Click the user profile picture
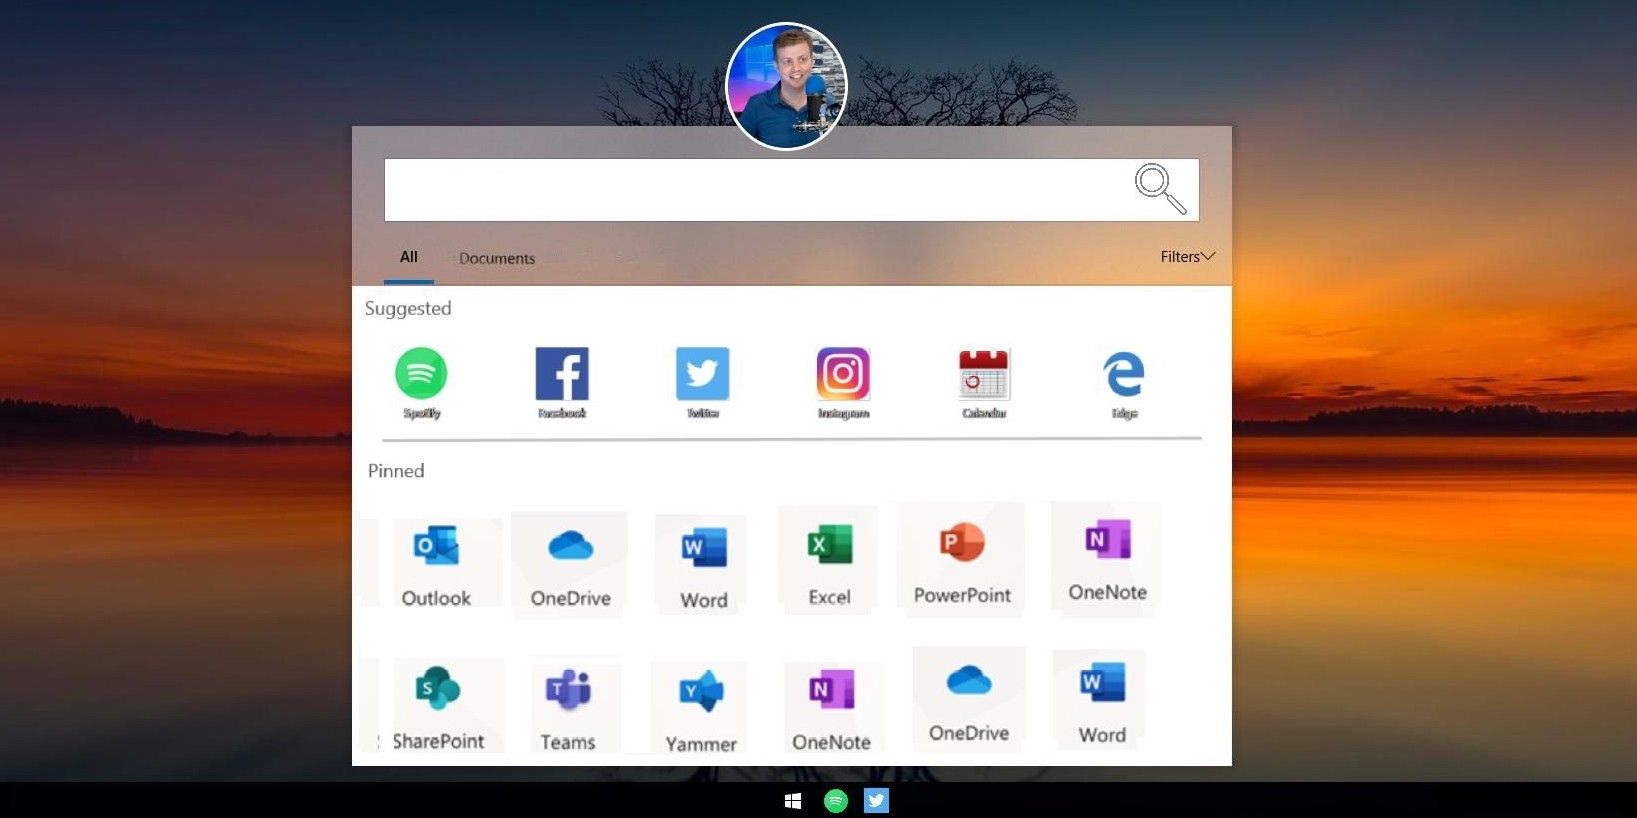This screenshot has width=1637, height=818. 786,86
